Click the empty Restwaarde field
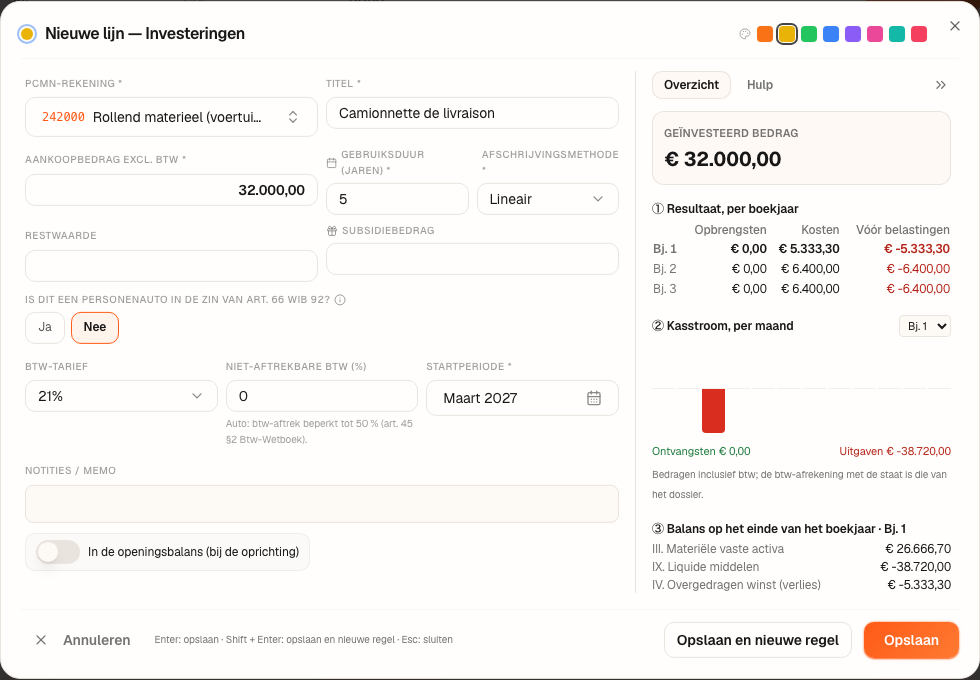This screenshot has height=680, width=980. click(x=171, y=266)
